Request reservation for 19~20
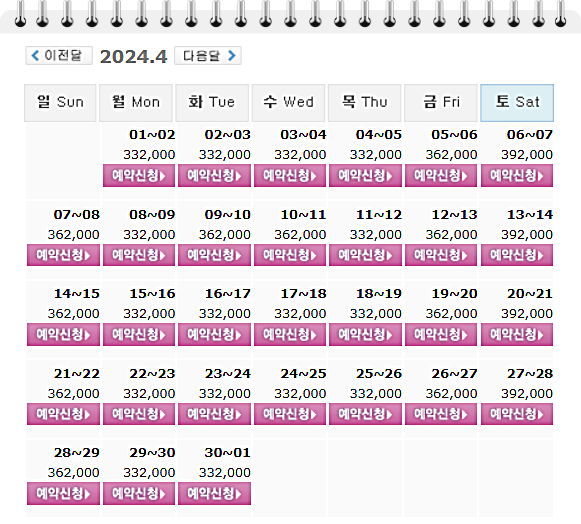 441,335
